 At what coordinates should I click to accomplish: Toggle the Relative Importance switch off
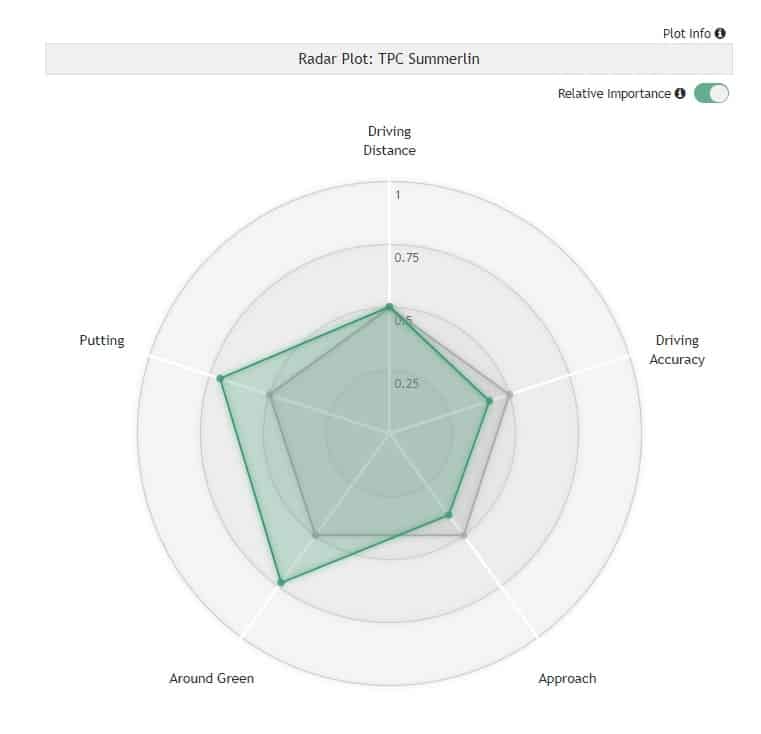(711, 93)
